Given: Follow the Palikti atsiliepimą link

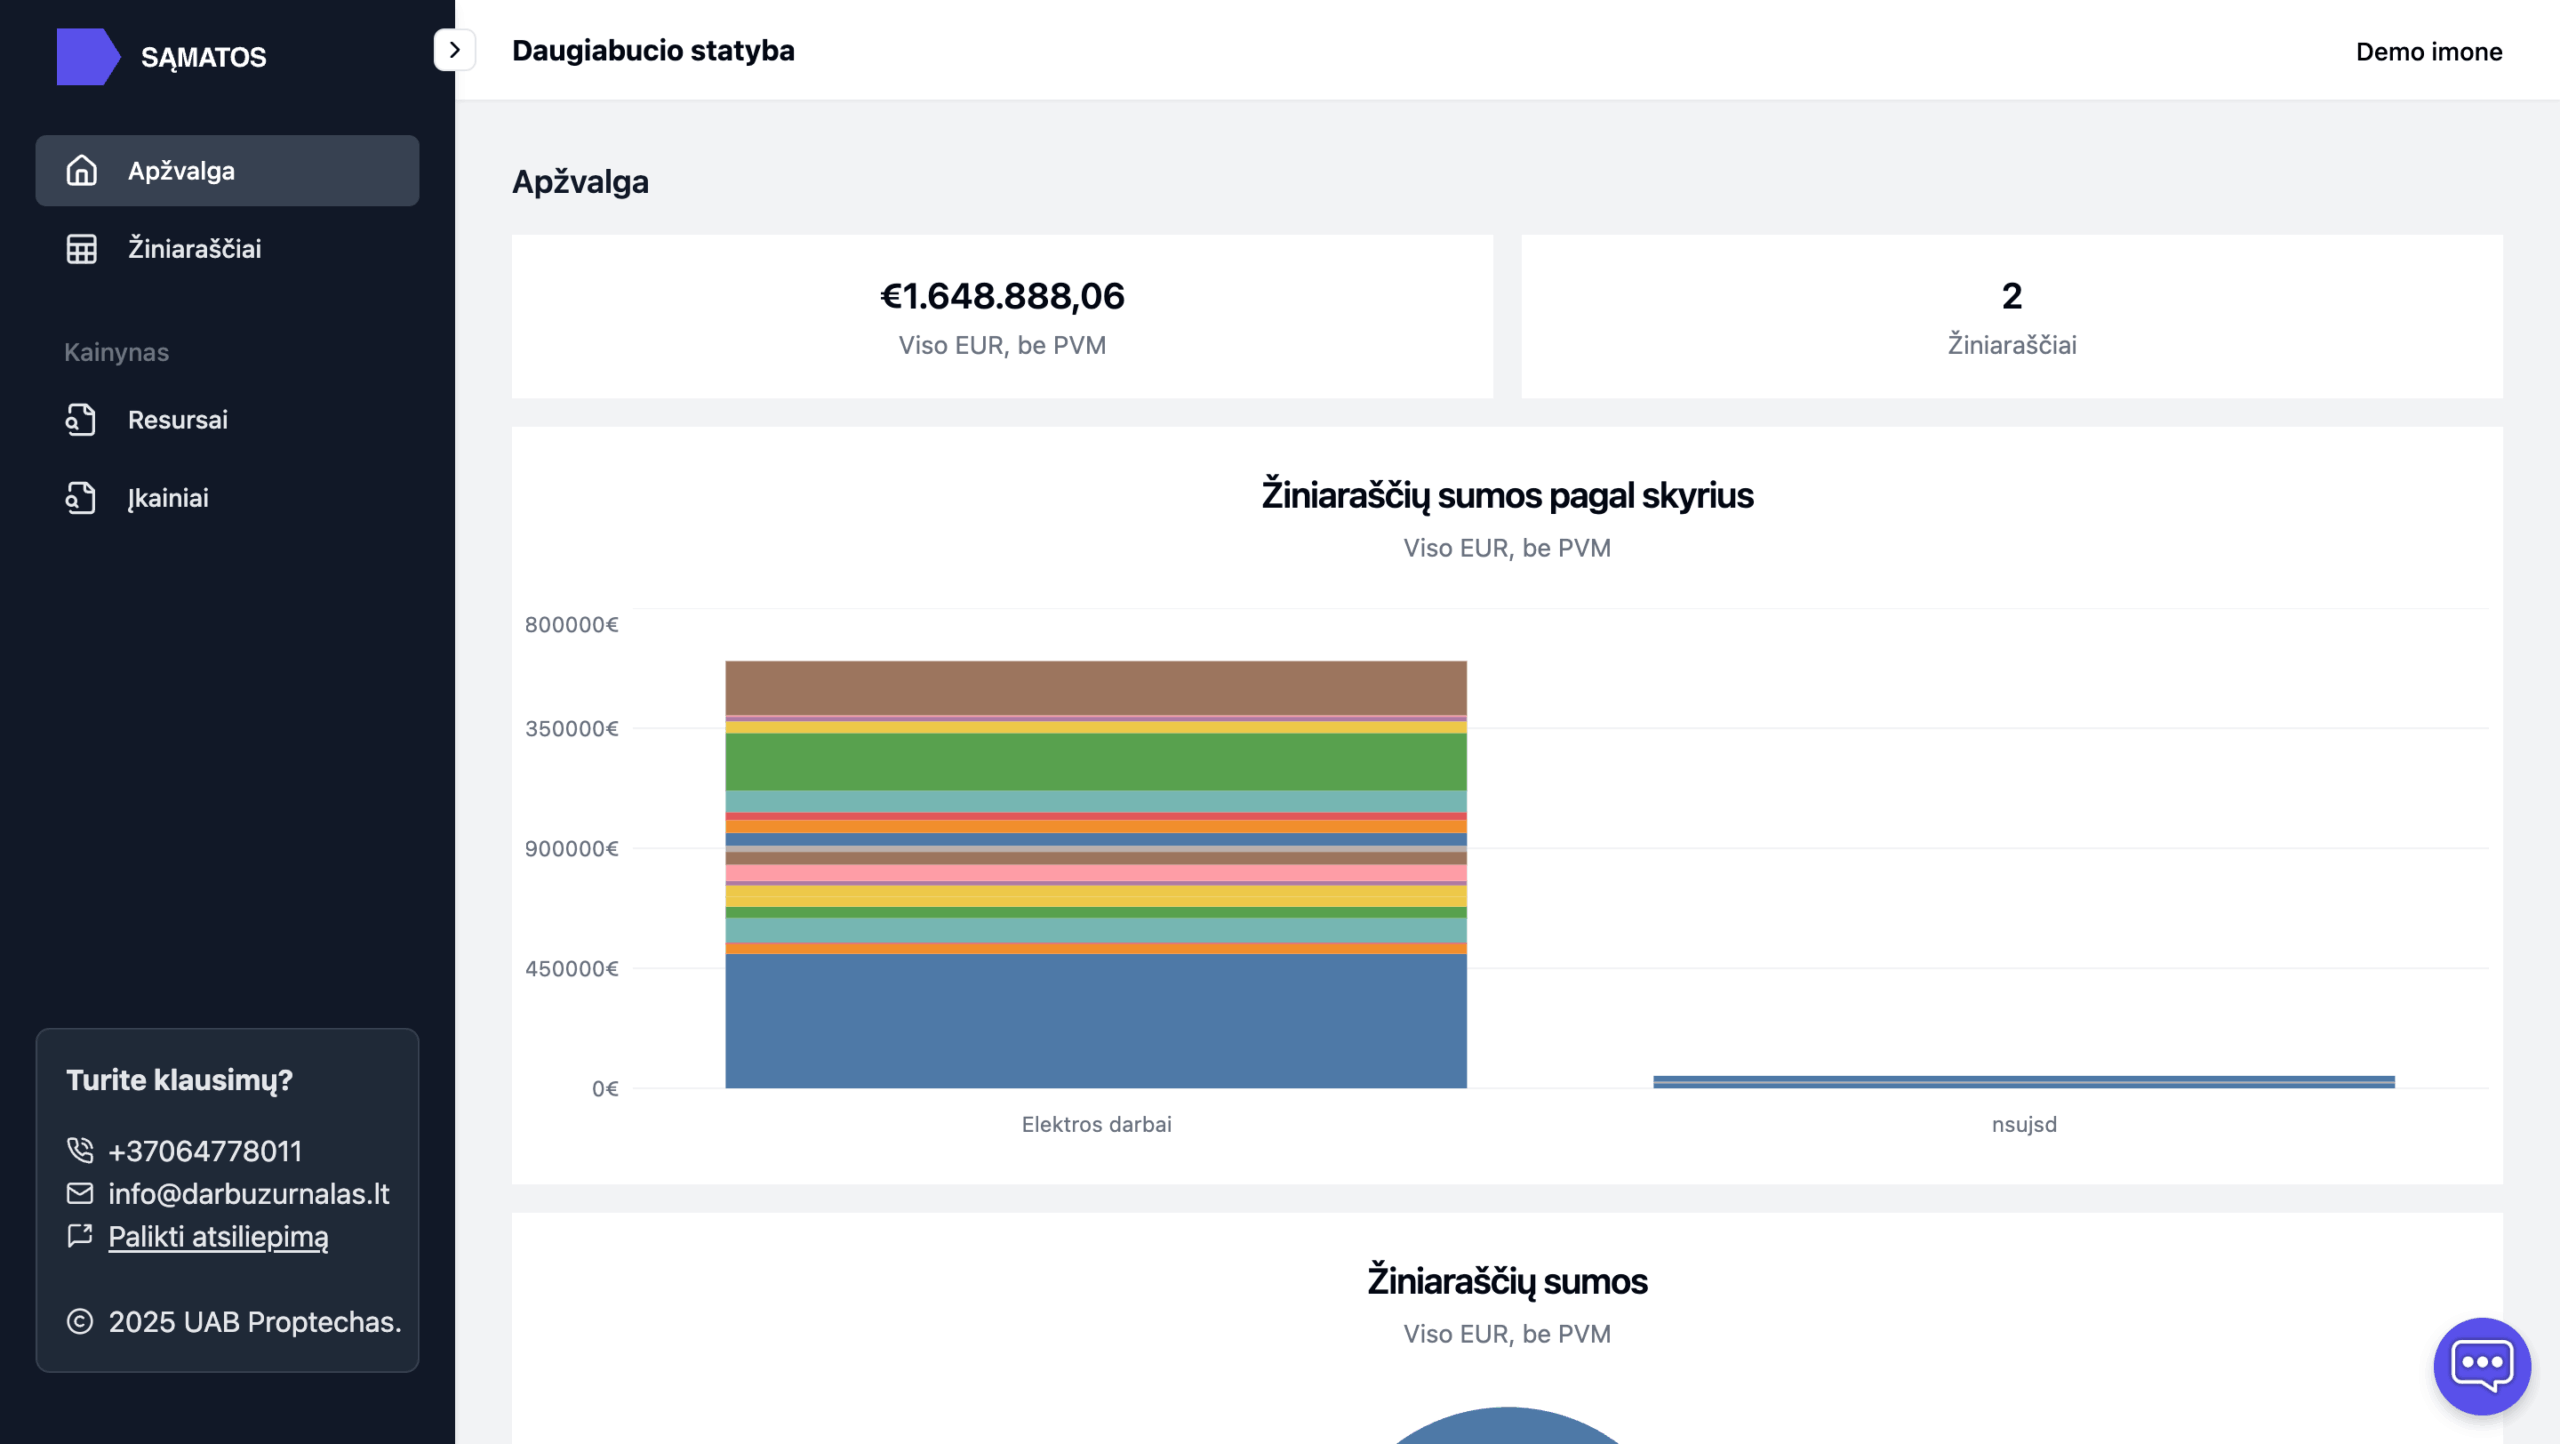Looking at the screenshot, I should (218, 1237).
